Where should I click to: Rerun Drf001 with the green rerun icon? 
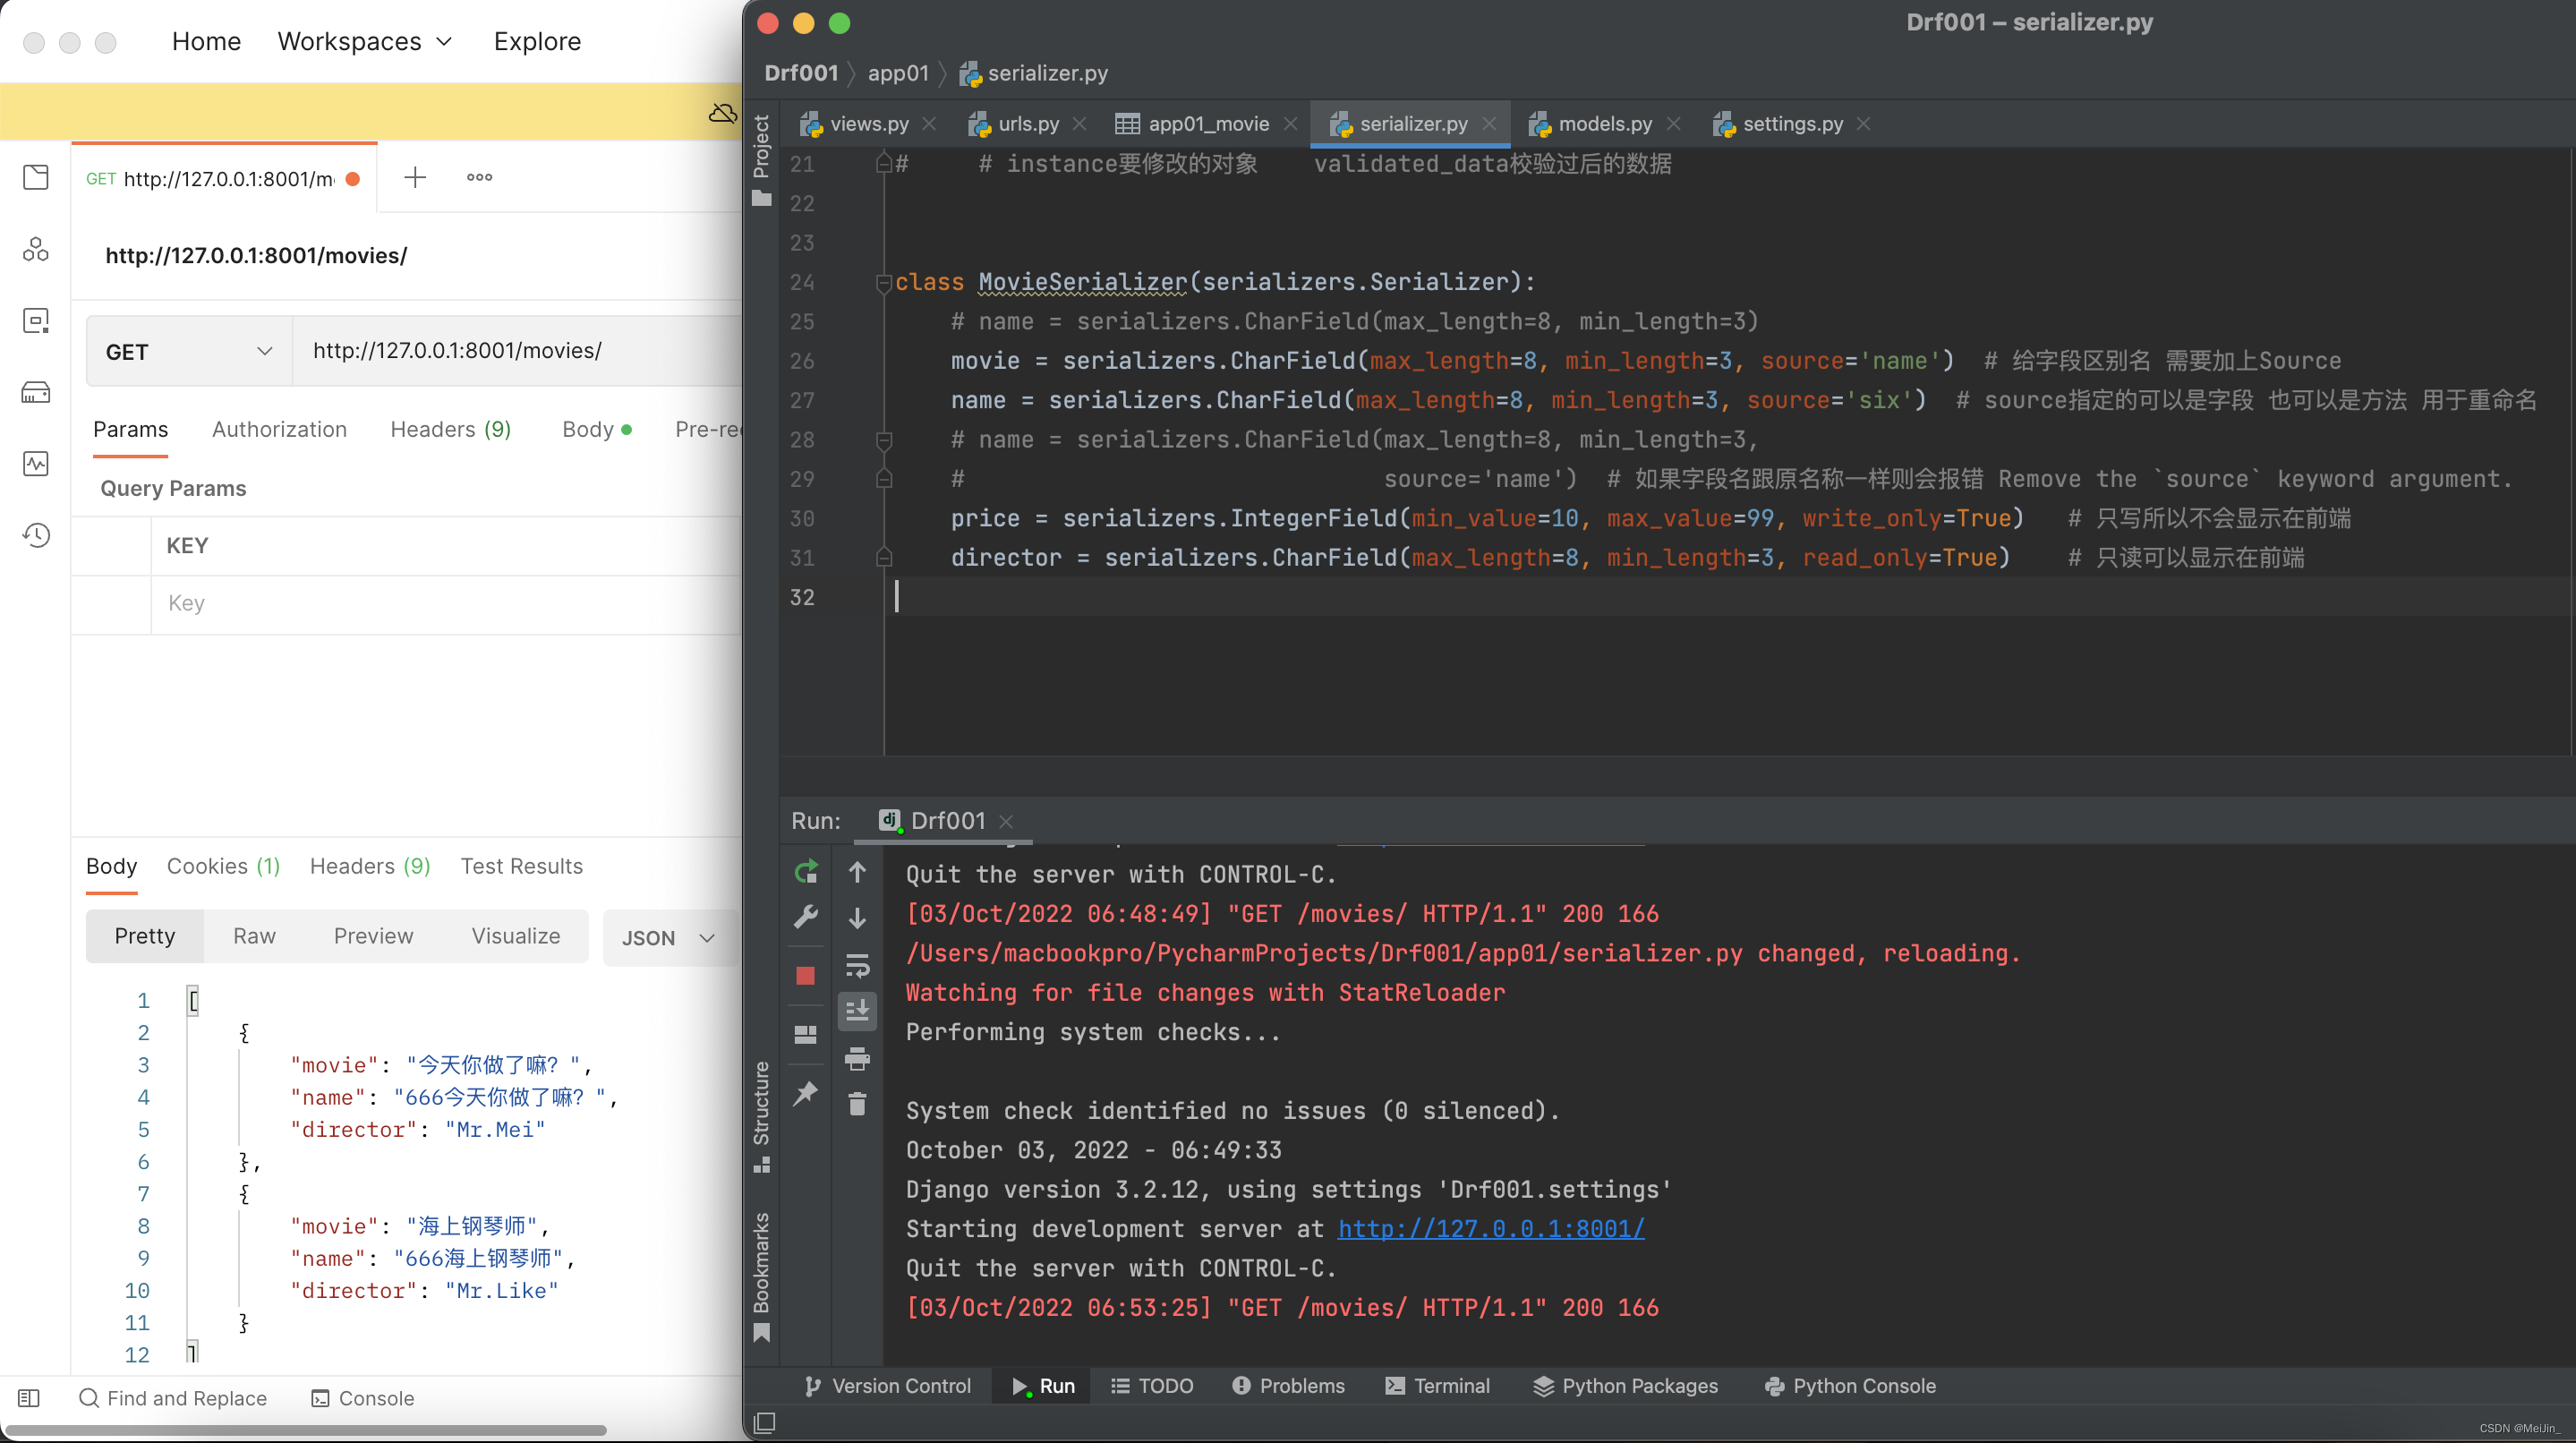(805, 872)
